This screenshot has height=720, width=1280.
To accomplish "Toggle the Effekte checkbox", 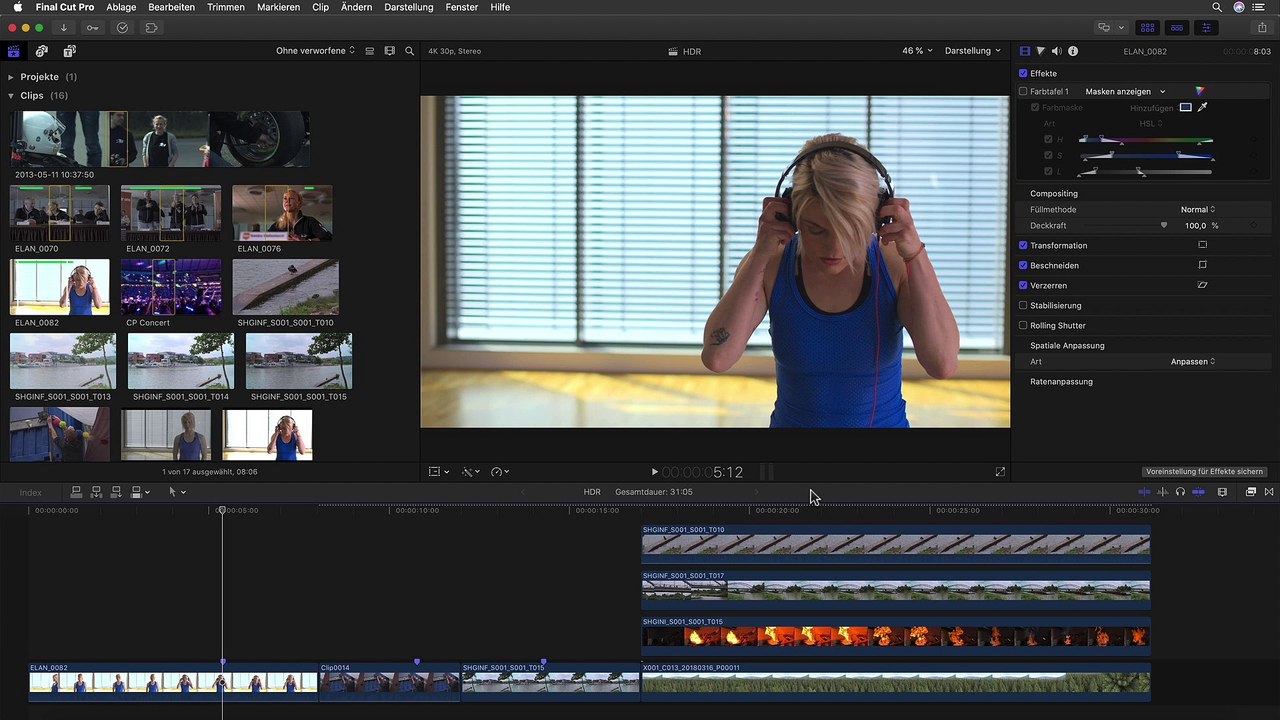I will [1023, 73].
